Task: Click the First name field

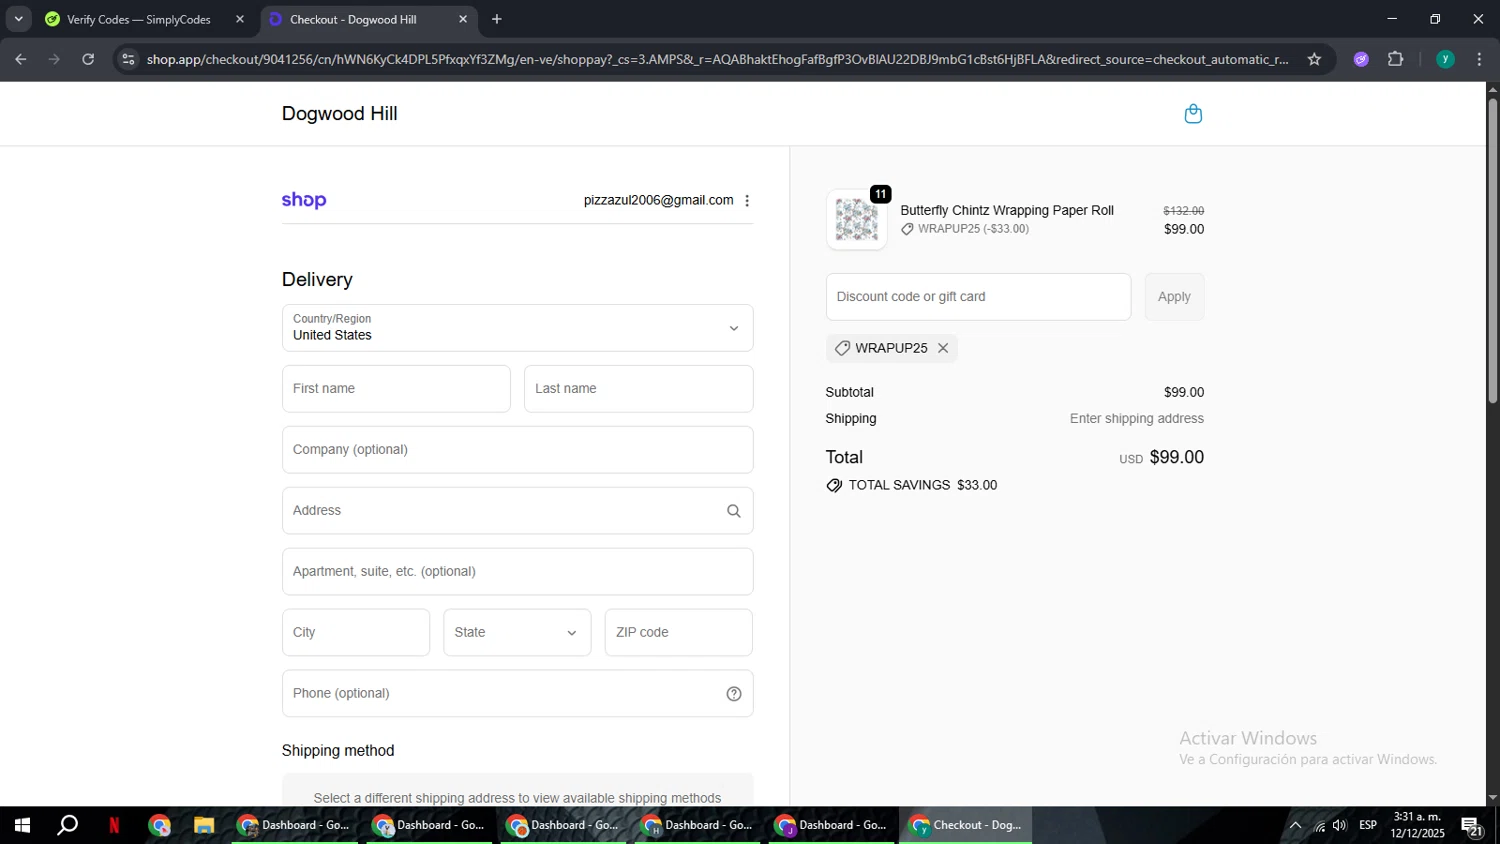Action: coord(396,389)
